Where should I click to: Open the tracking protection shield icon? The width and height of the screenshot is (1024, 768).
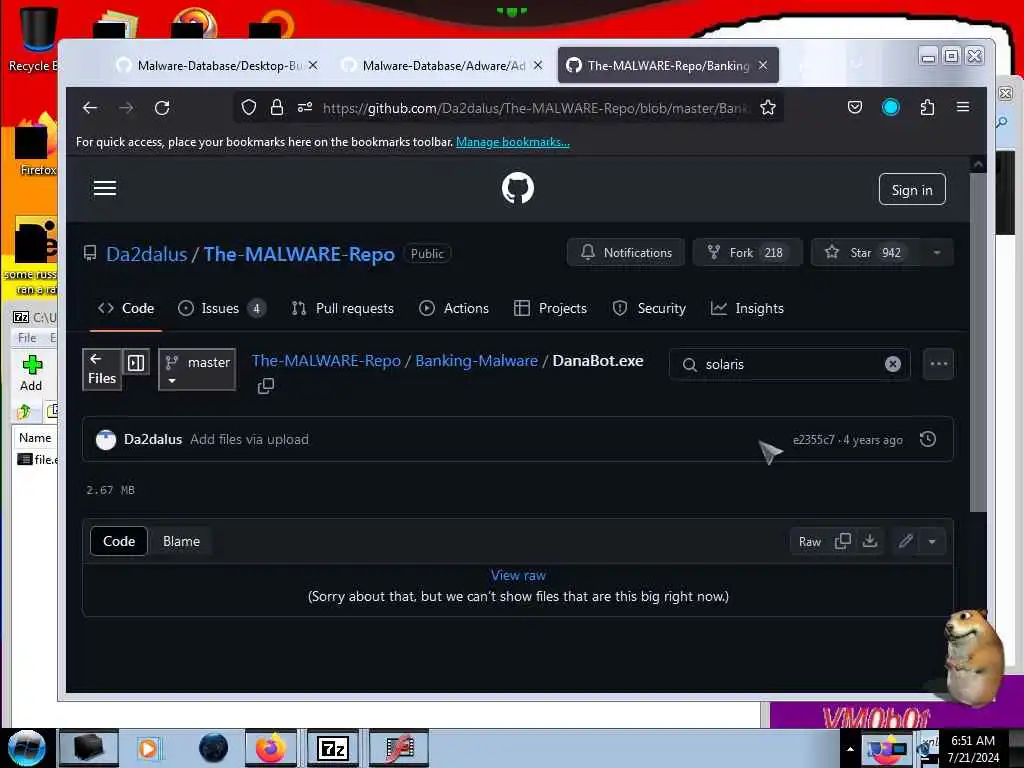(x=249, y=107)
